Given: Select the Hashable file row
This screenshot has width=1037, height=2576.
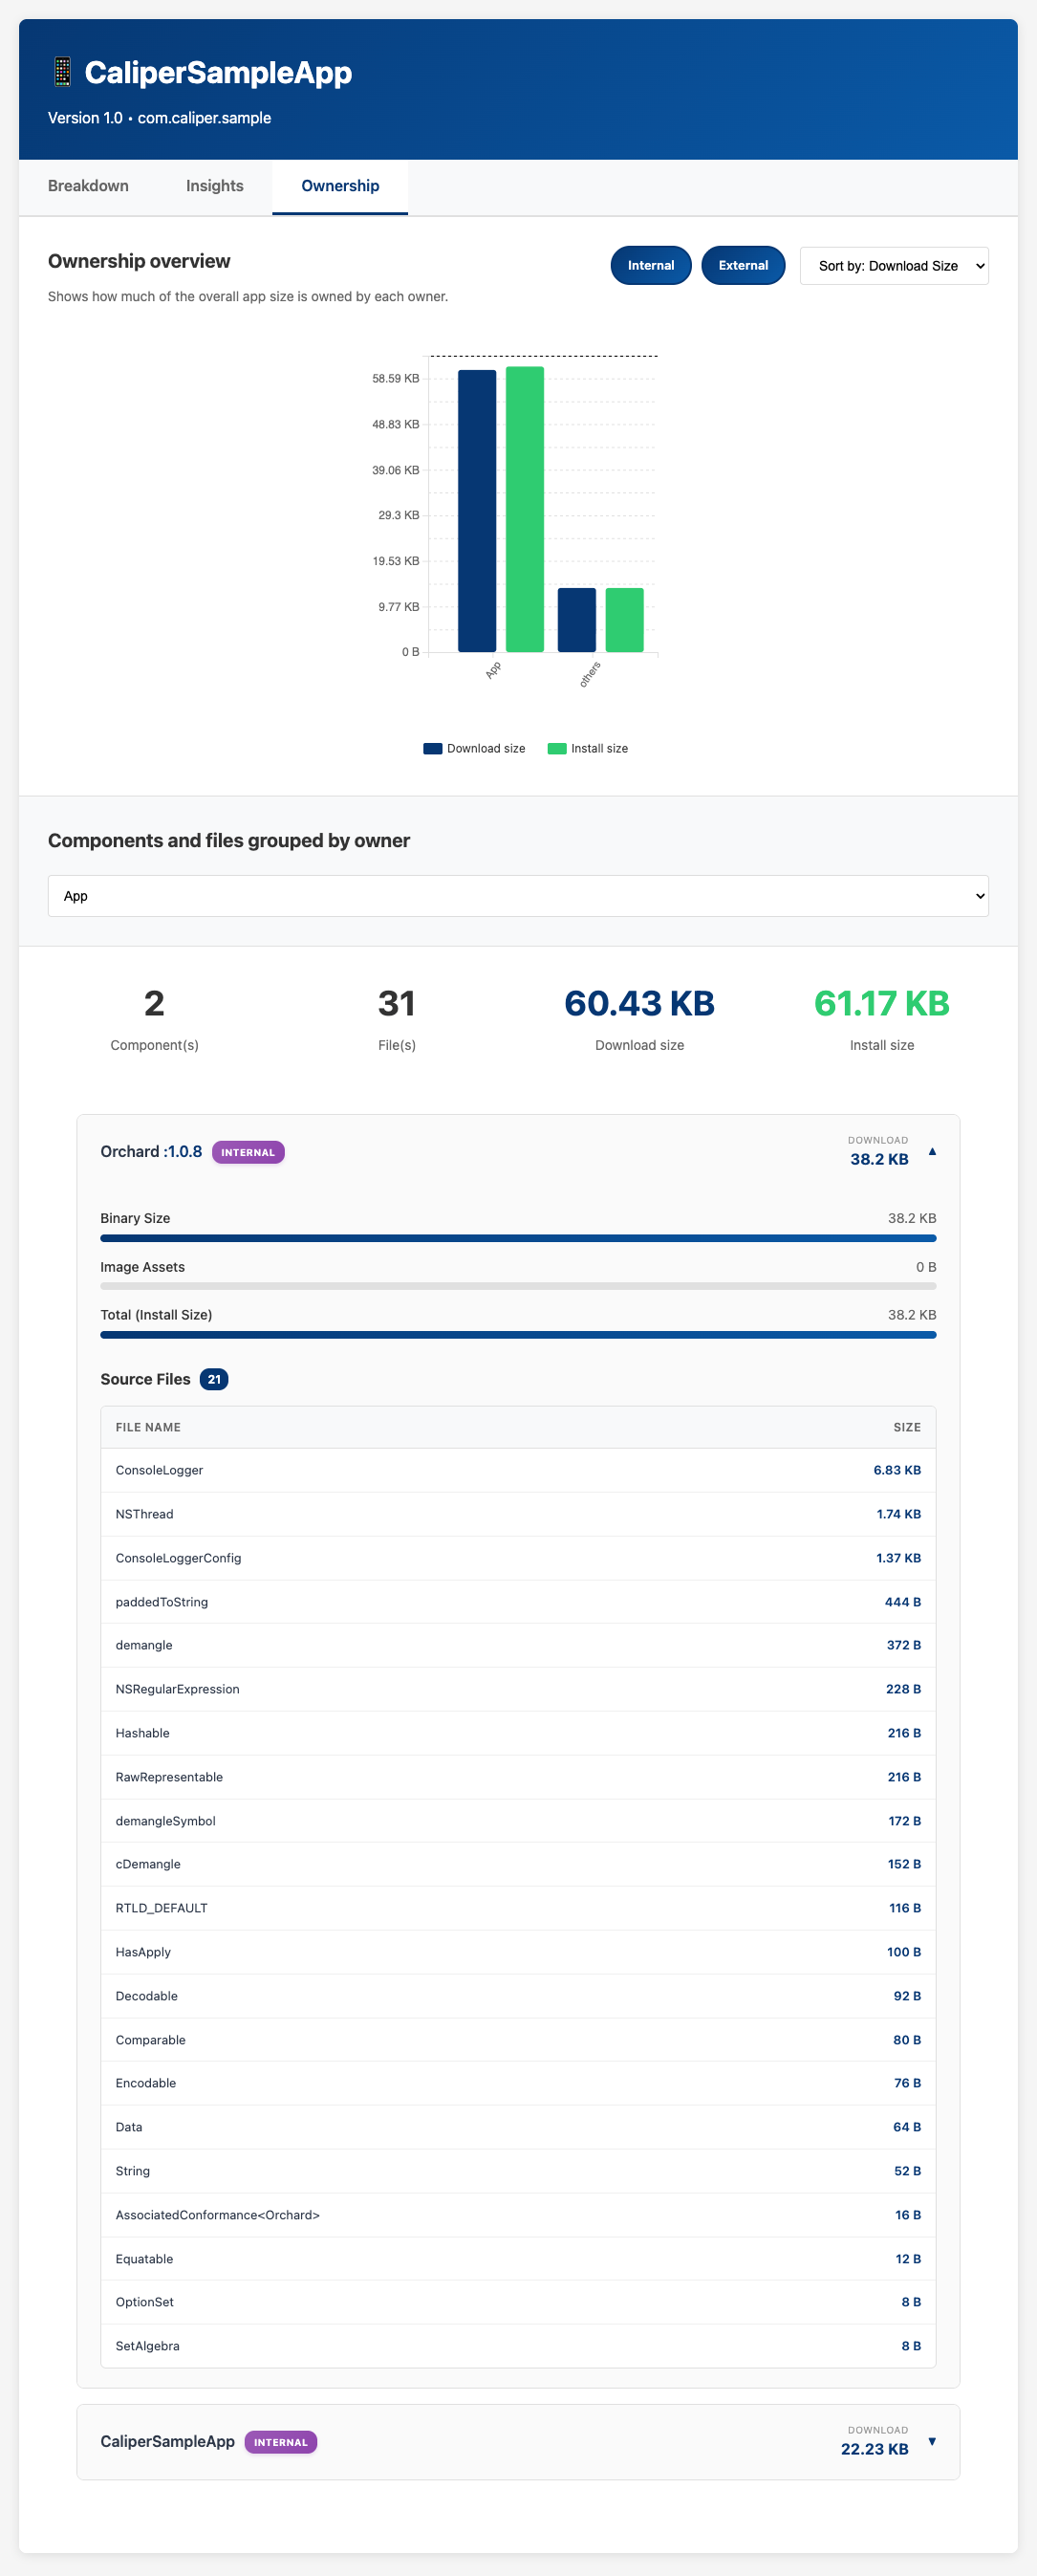Looking at the screenshot, I should (x=518, y=1733).
